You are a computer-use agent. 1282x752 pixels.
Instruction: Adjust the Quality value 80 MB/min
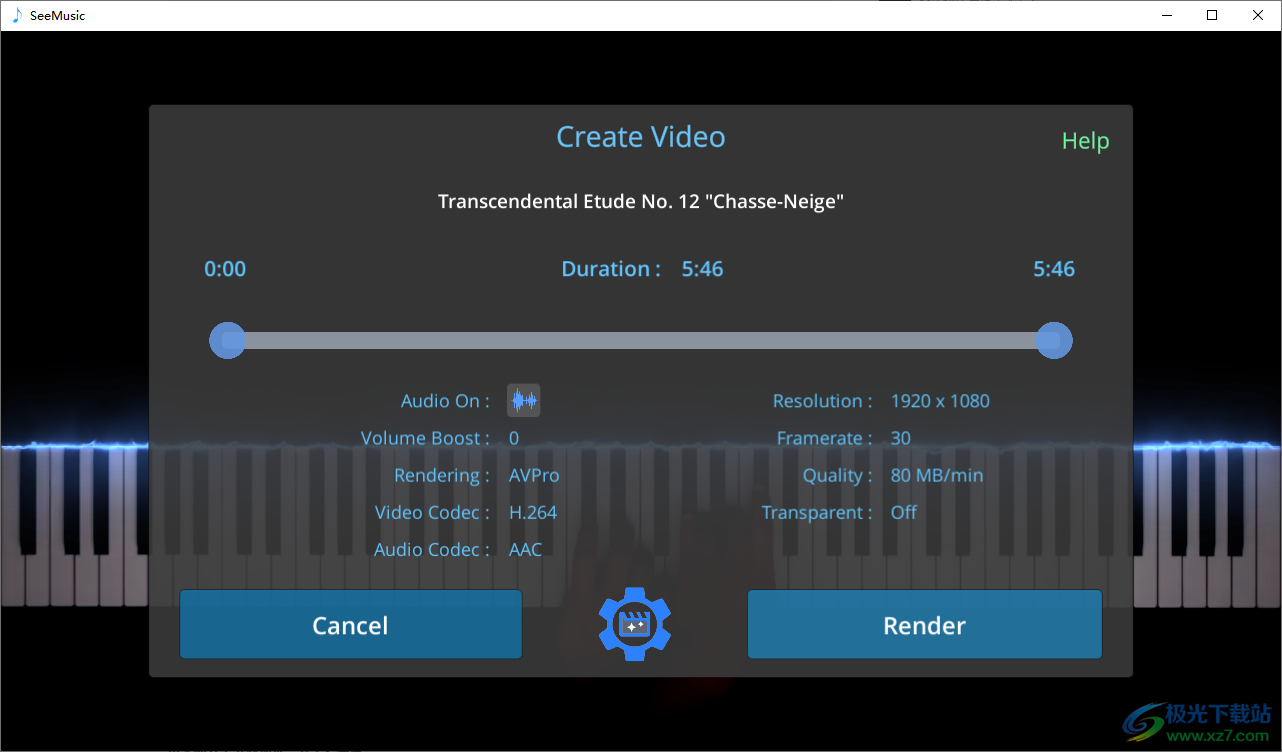click(x=936, y=475)
